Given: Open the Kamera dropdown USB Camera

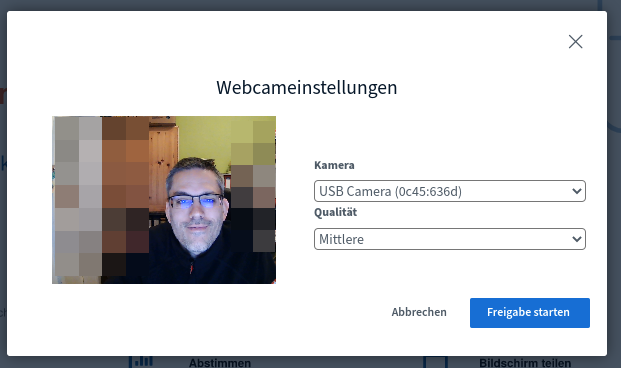Looking at the screenshot, I should (450, 191).
